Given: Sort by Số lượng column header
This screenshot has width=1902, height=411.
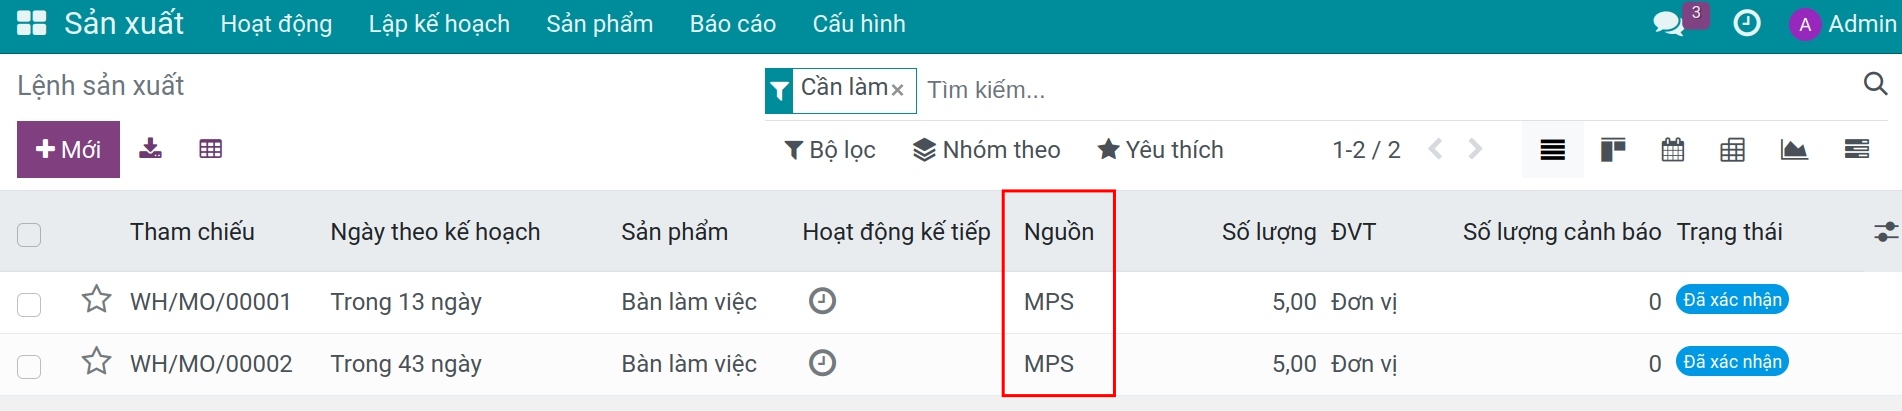Looking at the screenshot, I should 1268,232.
